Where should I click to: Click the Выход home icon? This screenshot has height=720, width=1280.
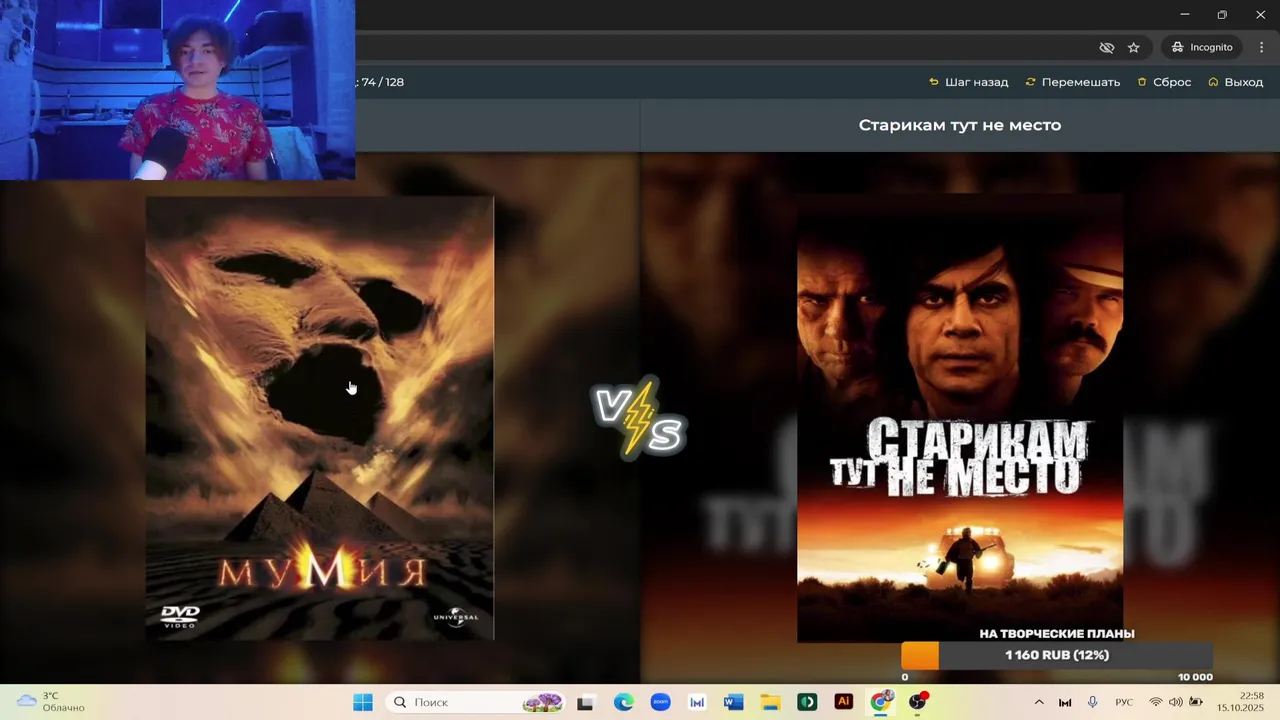coord(1213,82)
